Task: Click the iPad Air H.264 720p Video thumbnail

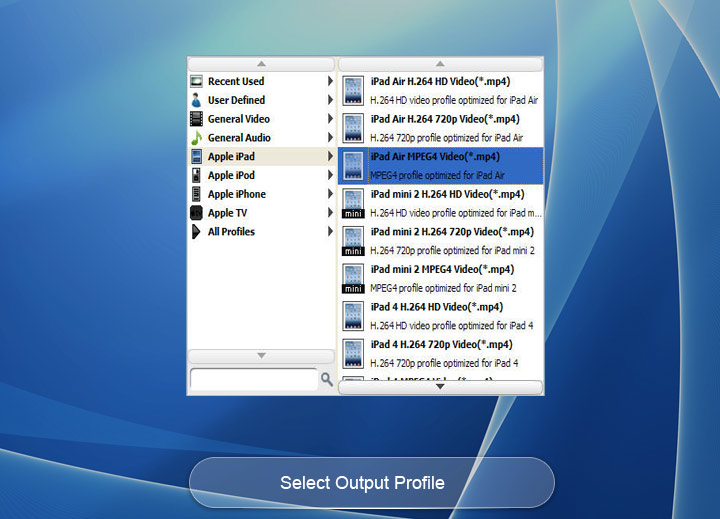Action: [353, 128]
